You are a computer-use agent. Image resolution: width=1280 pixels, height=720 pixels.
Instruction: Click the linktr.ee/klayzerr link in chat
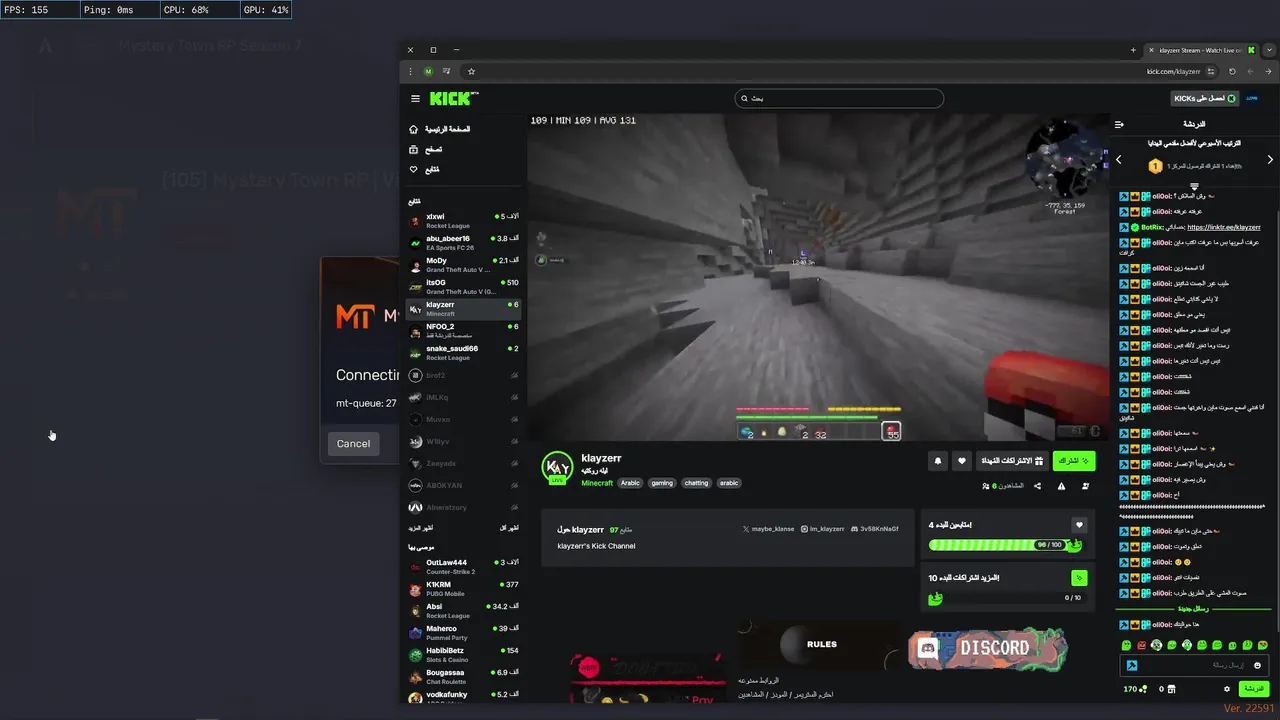[x=1224, y=227]
